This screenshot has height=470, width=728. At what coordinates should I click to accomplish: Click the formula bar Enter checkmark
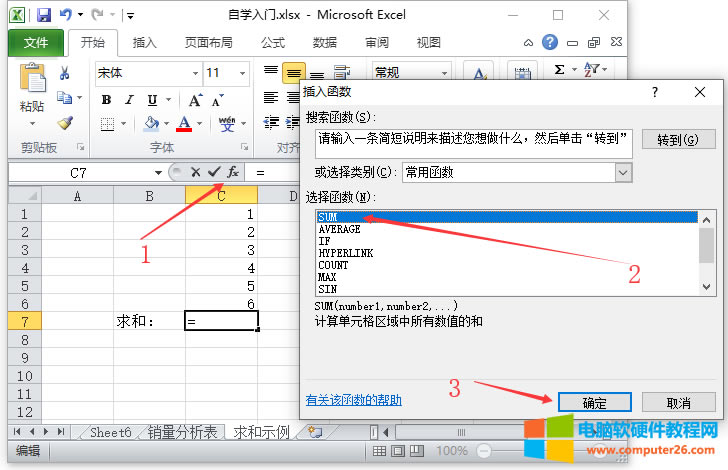214,172
